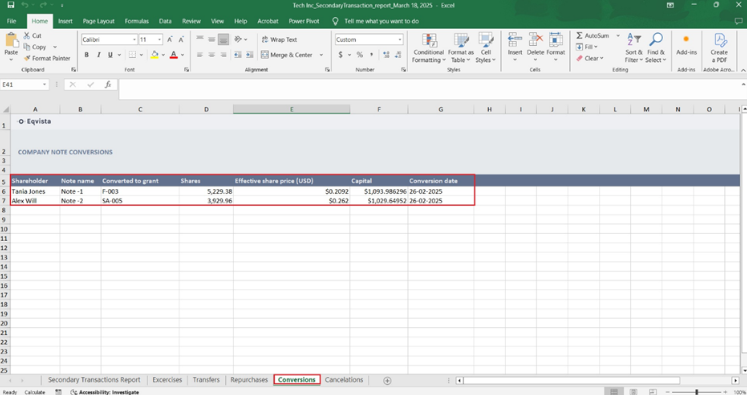Open the File tab
The width and height of the screenshot is (747, 395).
[11, 21]
